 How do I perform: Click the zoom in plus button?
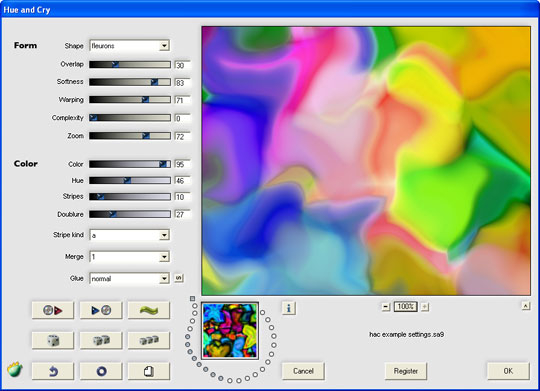tap(425, 306)
